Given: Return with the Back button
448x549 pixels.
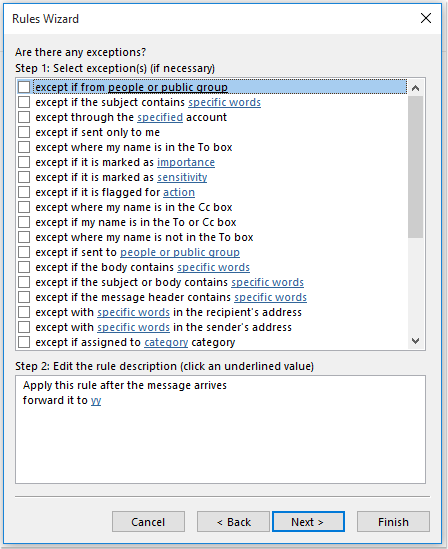Looking at the screenshot, I should (x=233, y=522).
